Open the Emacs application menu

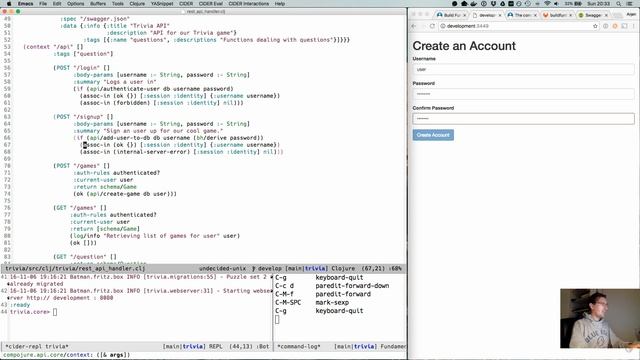(26, 4)
